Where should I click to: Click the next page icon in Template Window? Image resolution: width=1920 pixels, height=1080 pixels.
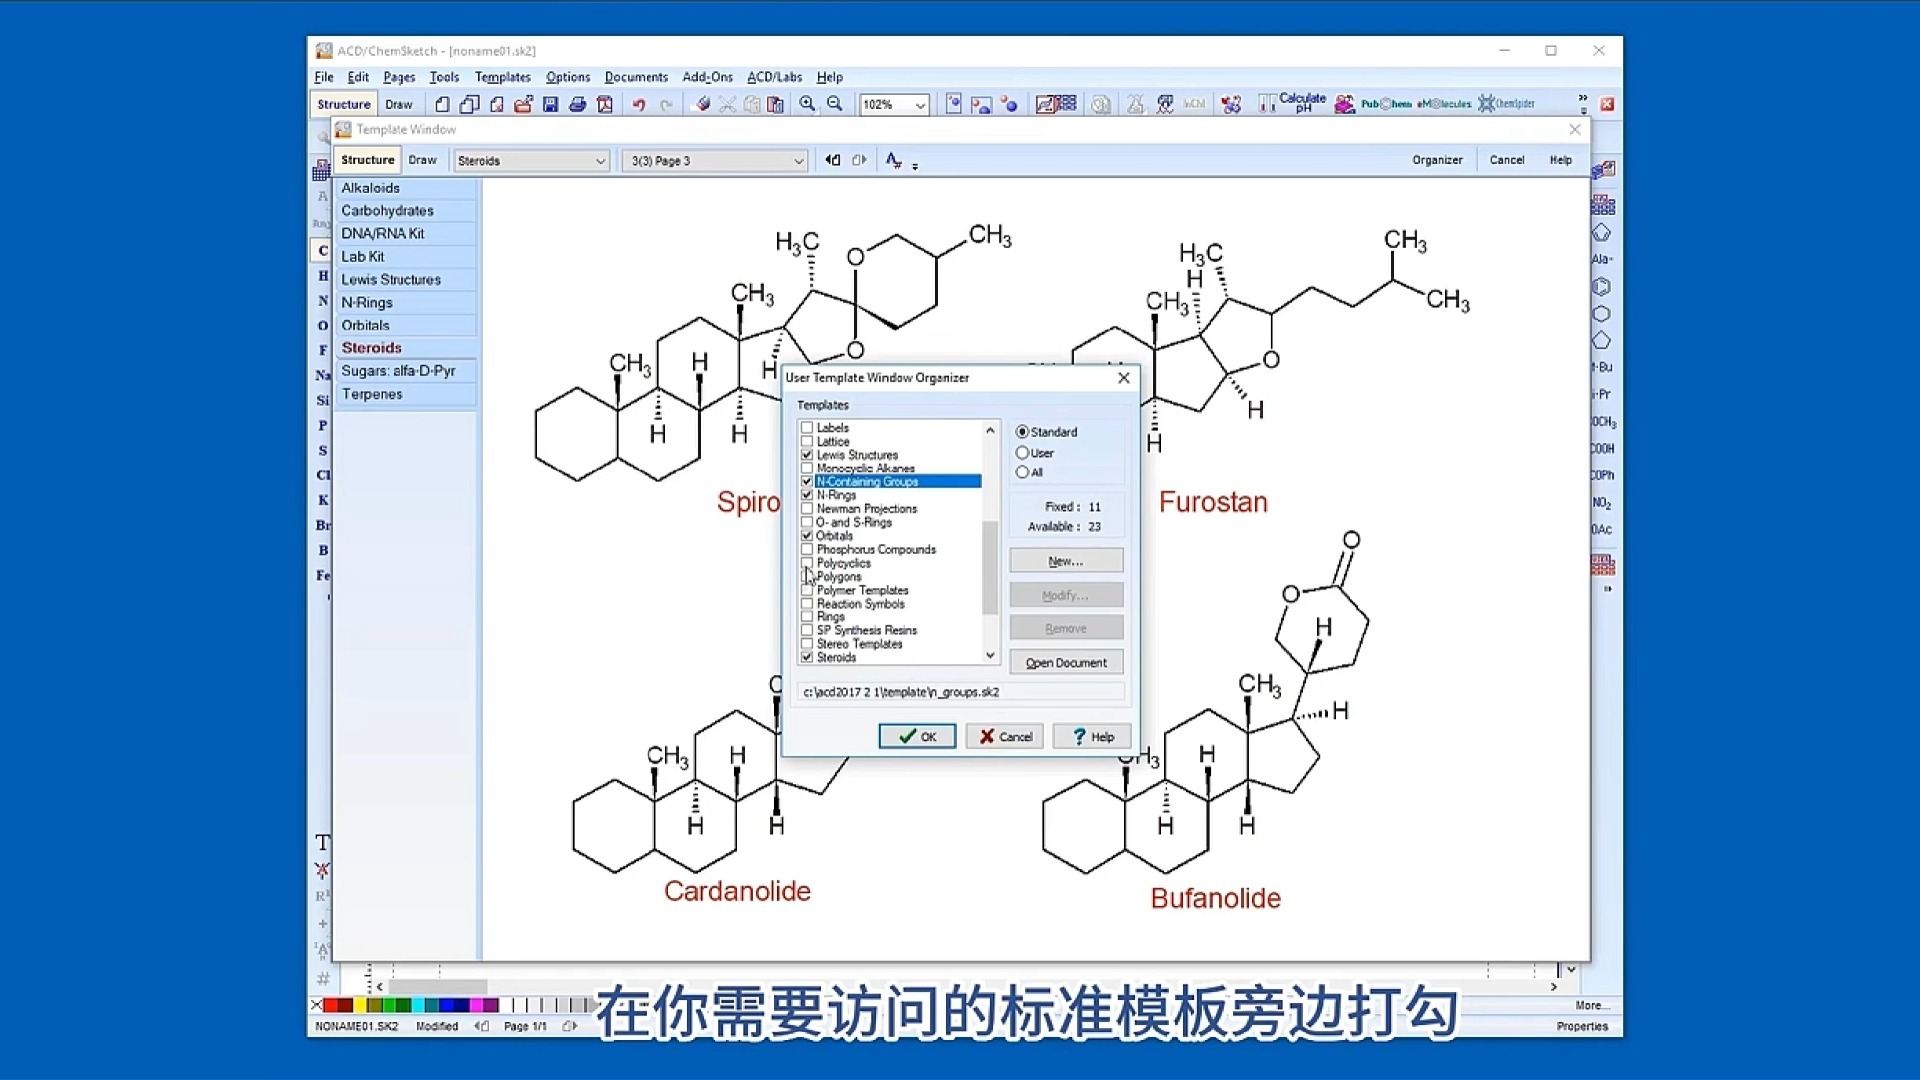coord(859,160)
